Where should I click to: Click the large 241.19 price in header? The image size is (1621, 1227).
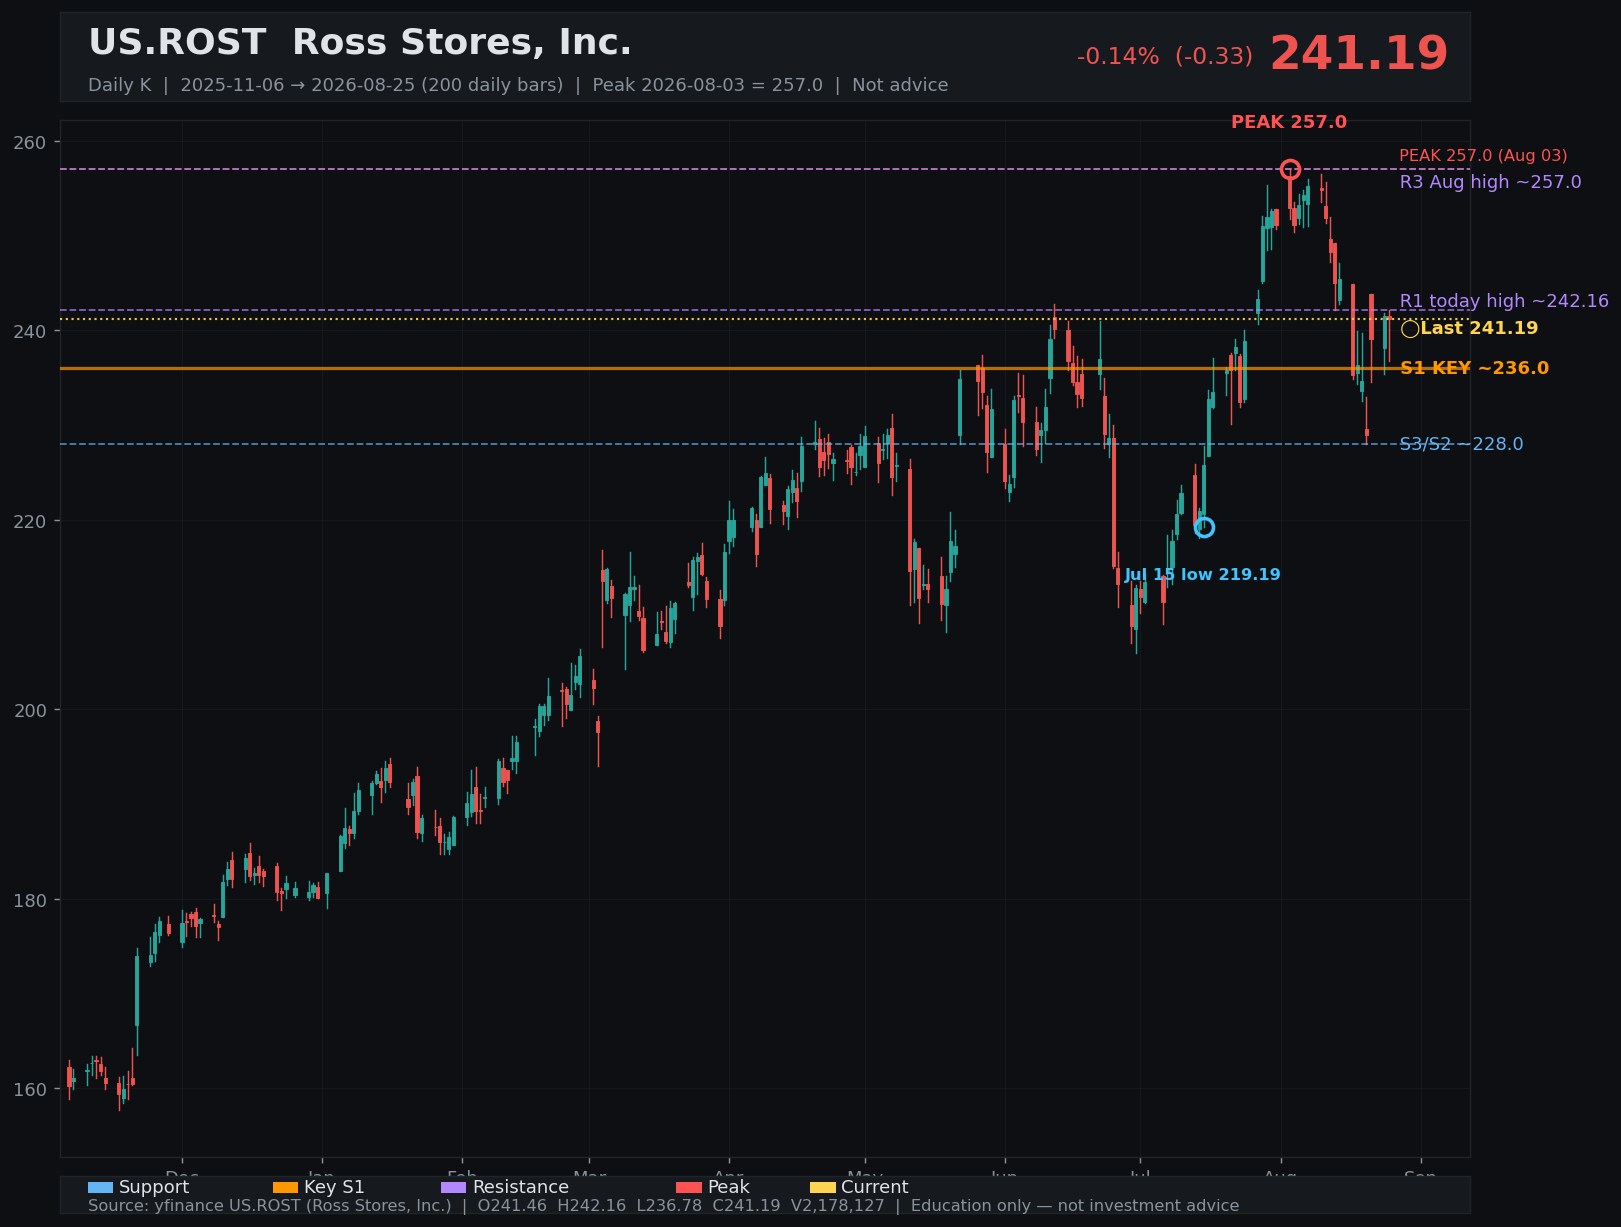click(x=1359, y=54)
